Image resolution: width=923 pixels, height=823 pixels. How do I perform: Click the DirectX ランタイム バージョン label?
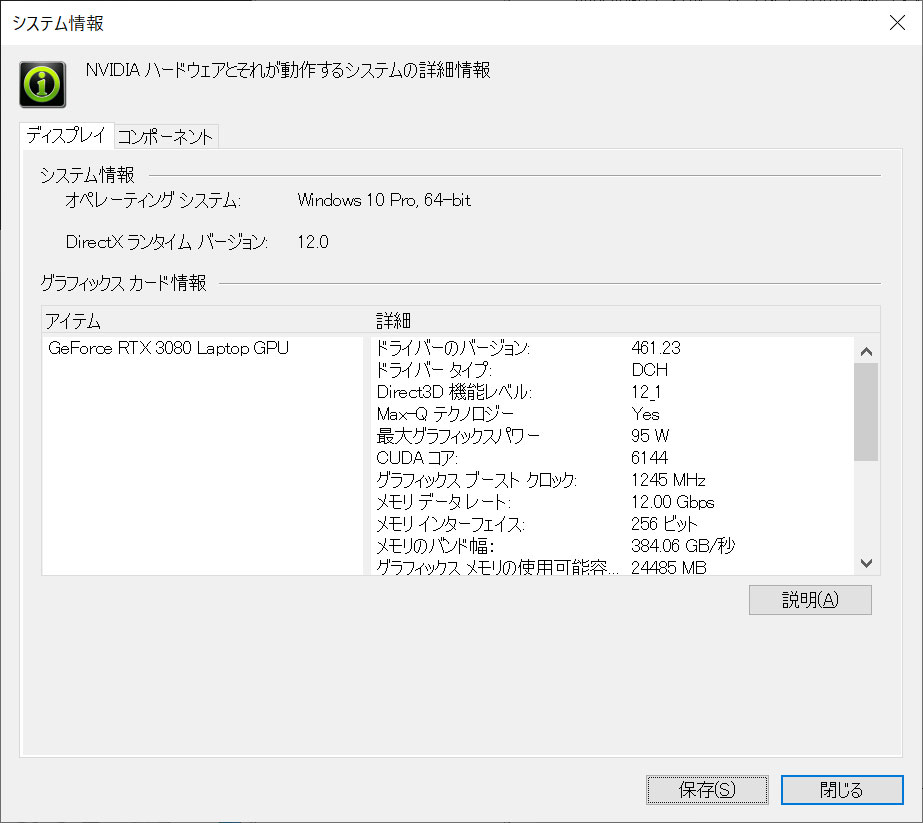[167, 242]
